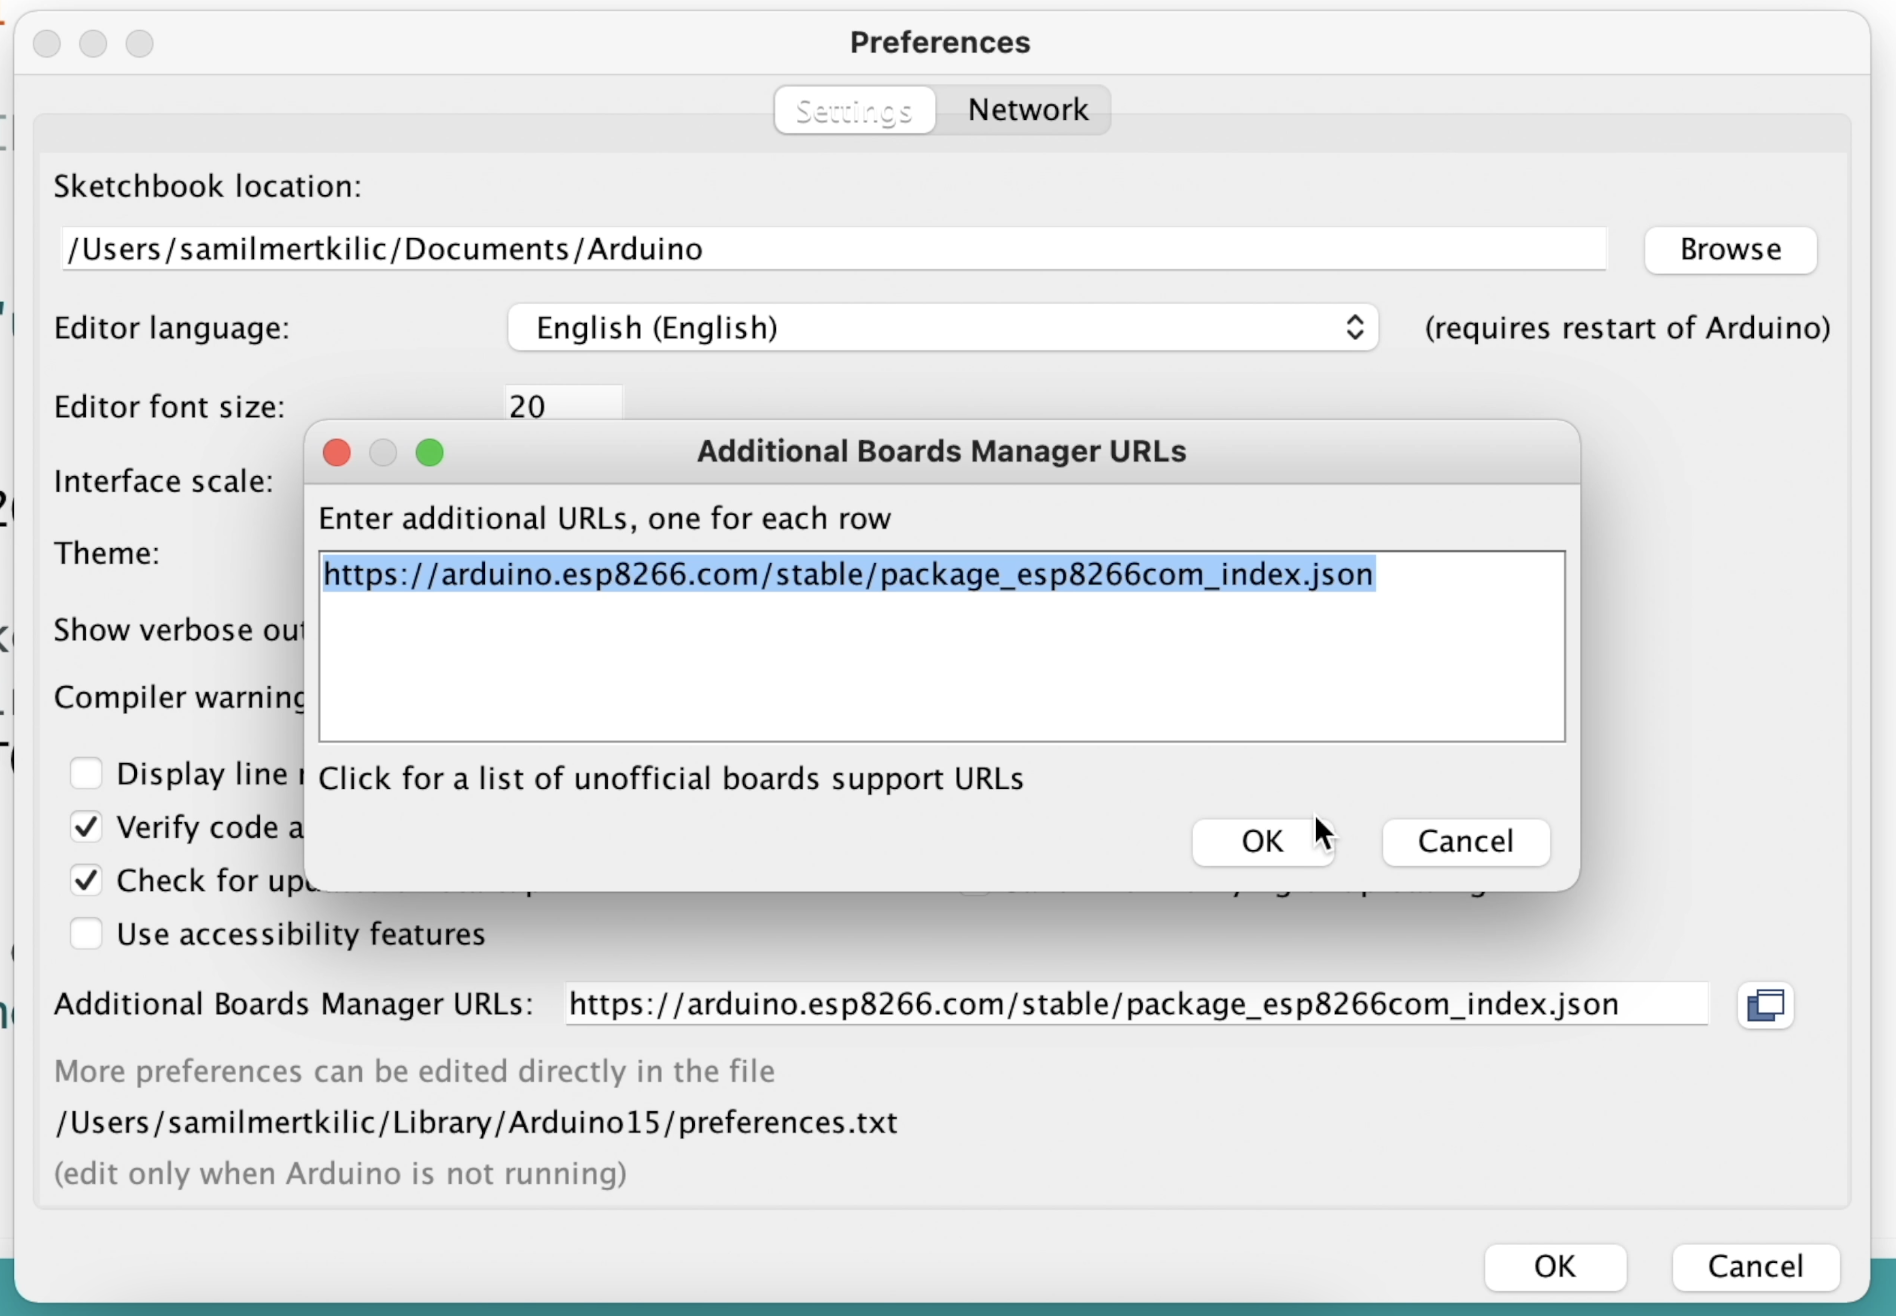The image size is (1896, 1316).
Task: Click the Sketchbook location path field
Action: point(832,249)
